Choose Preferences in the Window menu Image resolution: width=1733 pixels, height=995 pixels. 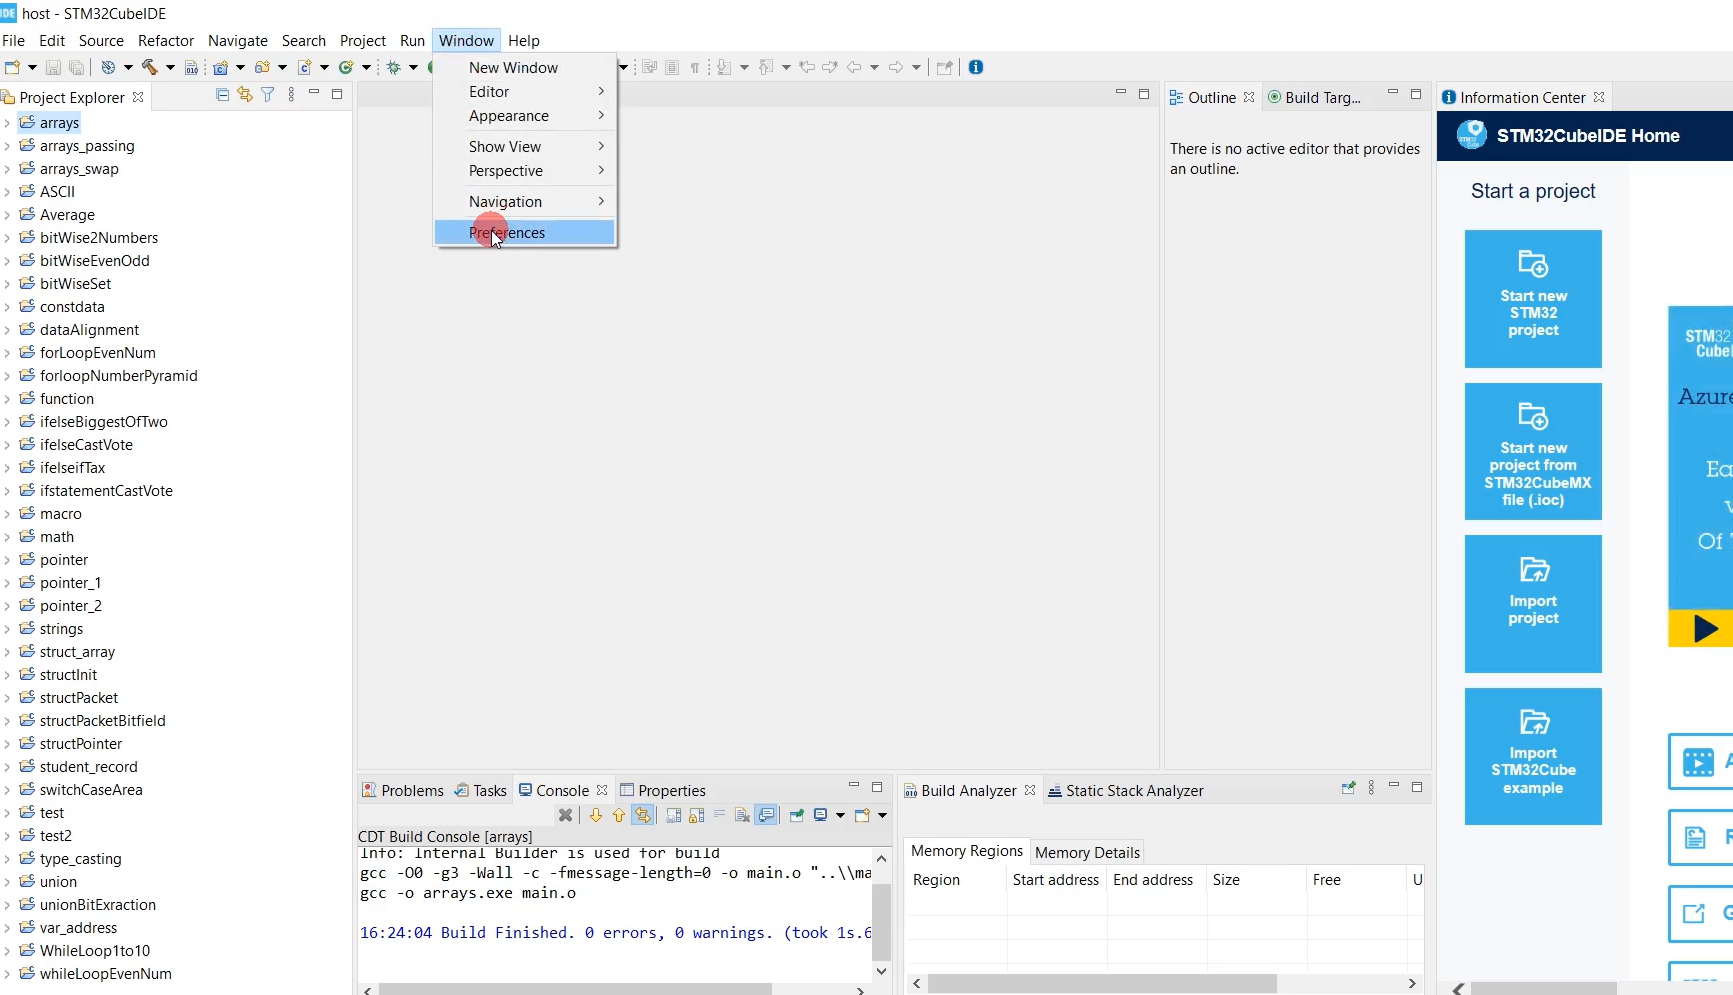(x=525, y=232)
